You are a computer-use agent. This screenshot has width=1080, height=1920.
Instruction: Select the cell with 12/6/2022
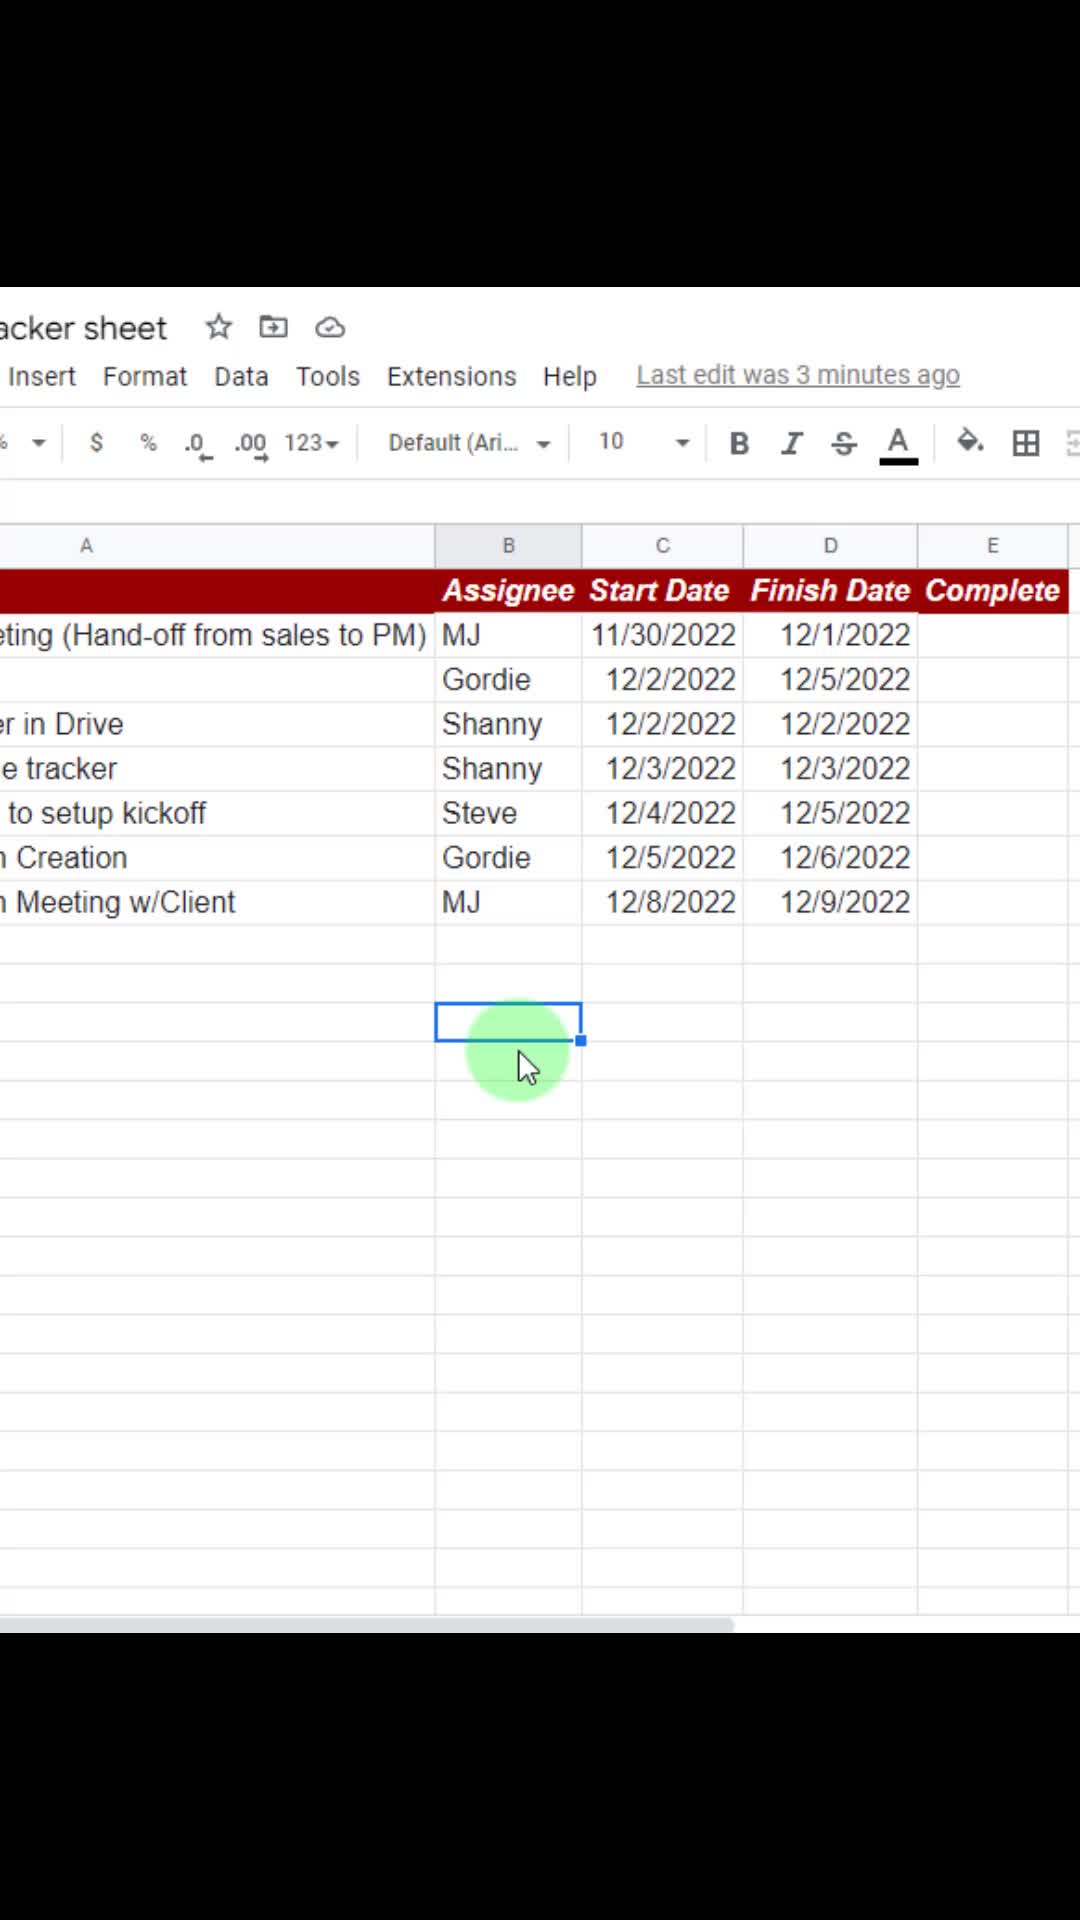pos(830,858)
